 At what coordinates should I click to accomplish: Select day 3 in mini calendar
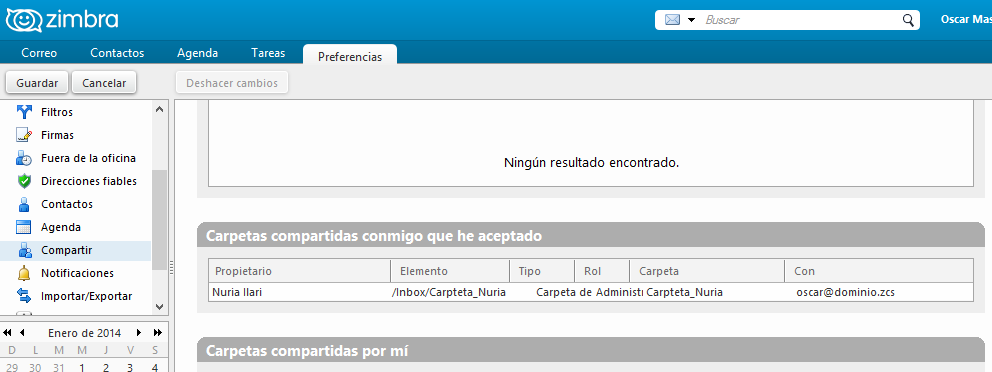pyautogui.click(x=130, y=367)
